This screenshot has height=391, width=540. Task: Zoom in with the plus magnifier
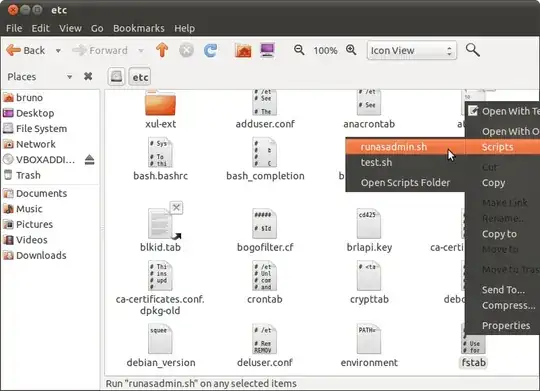tap(351, 50)
